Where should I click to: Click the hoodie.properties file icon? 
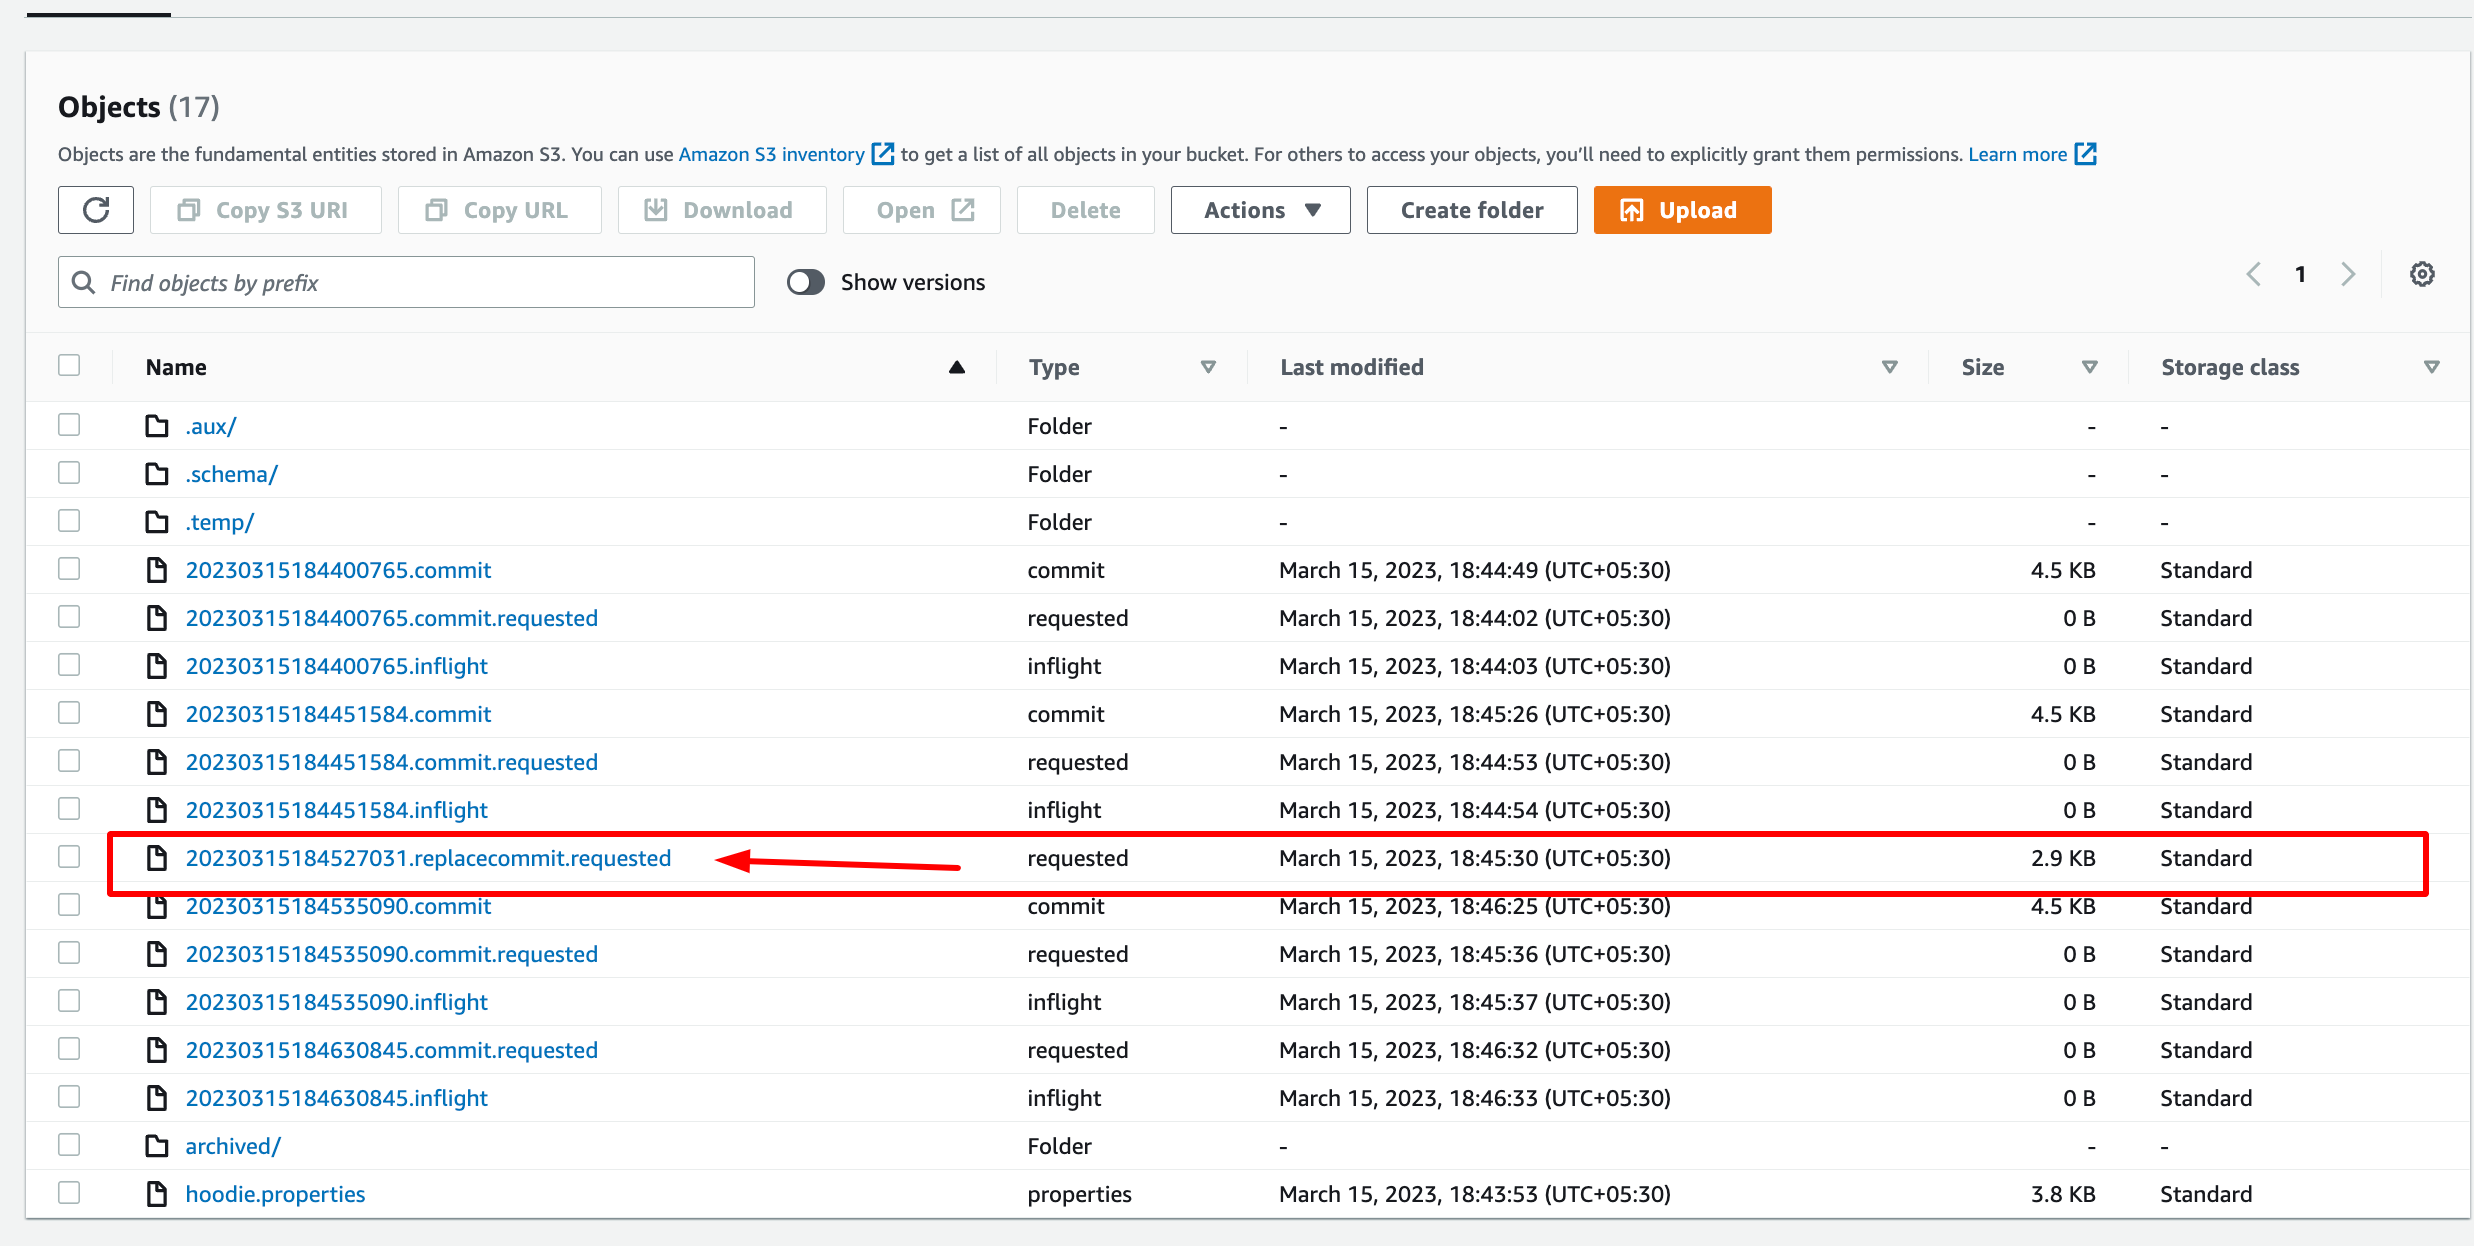point(157,1194)
